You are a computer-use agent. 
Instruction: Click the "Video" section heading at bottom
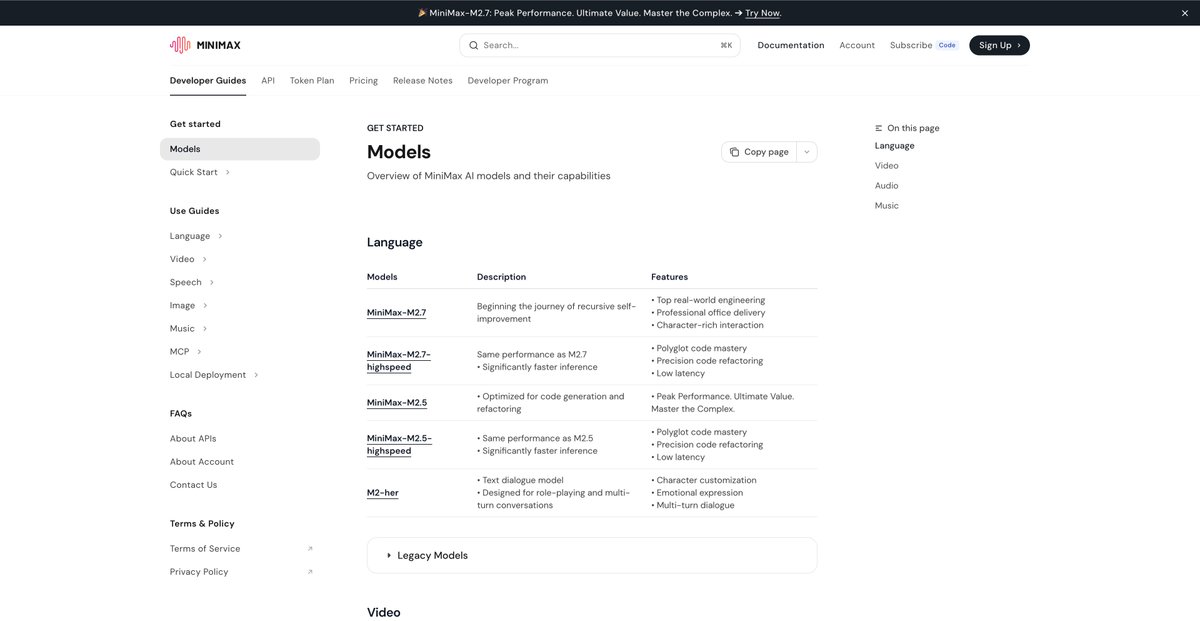click(384, 612)
